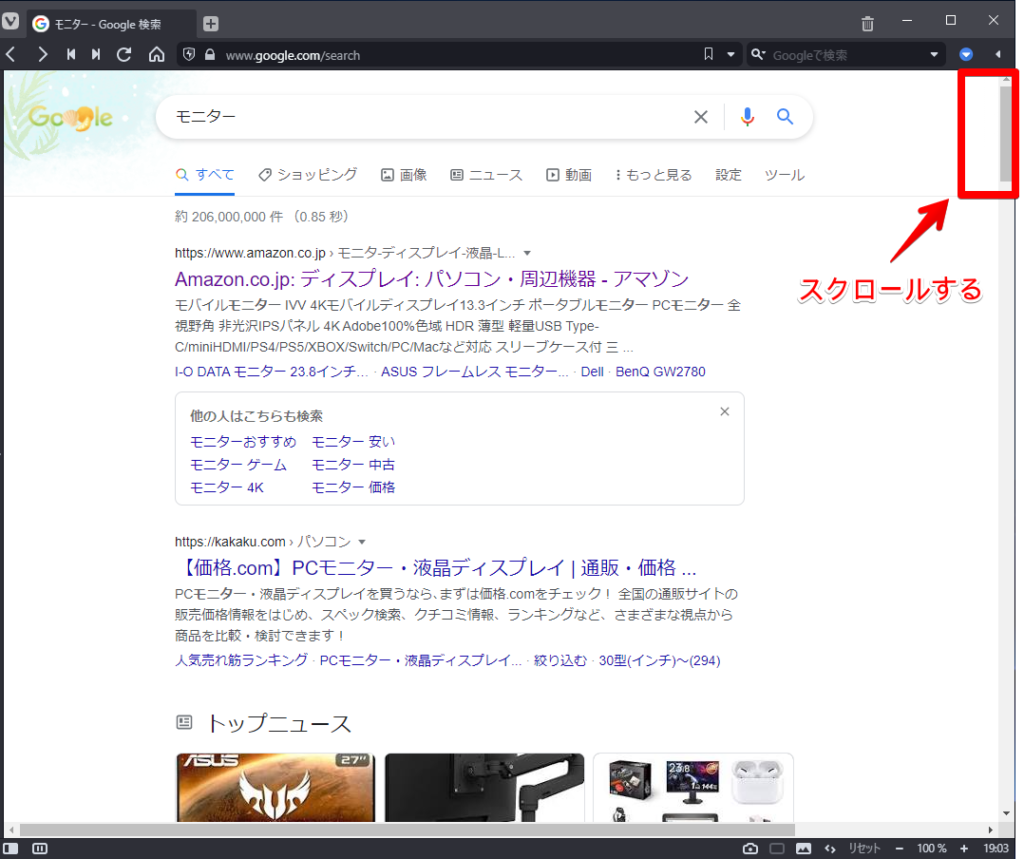Search モニター 安い suggestion
The image size is (1024, 859).
coord(353,442)
